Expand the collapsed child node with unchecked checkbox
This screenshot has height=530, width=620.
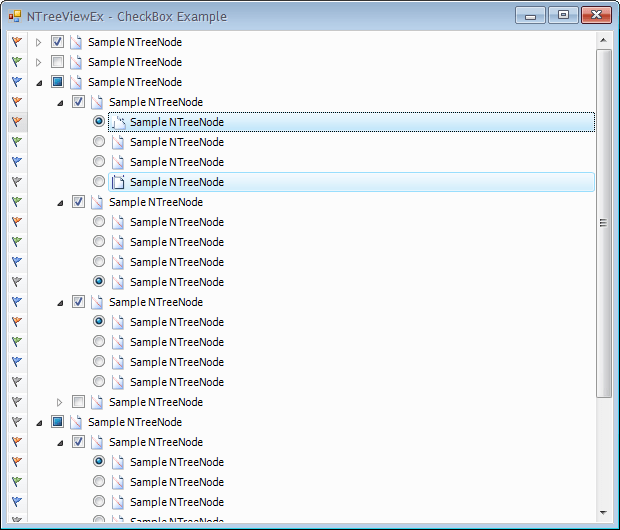pos(60,402)
